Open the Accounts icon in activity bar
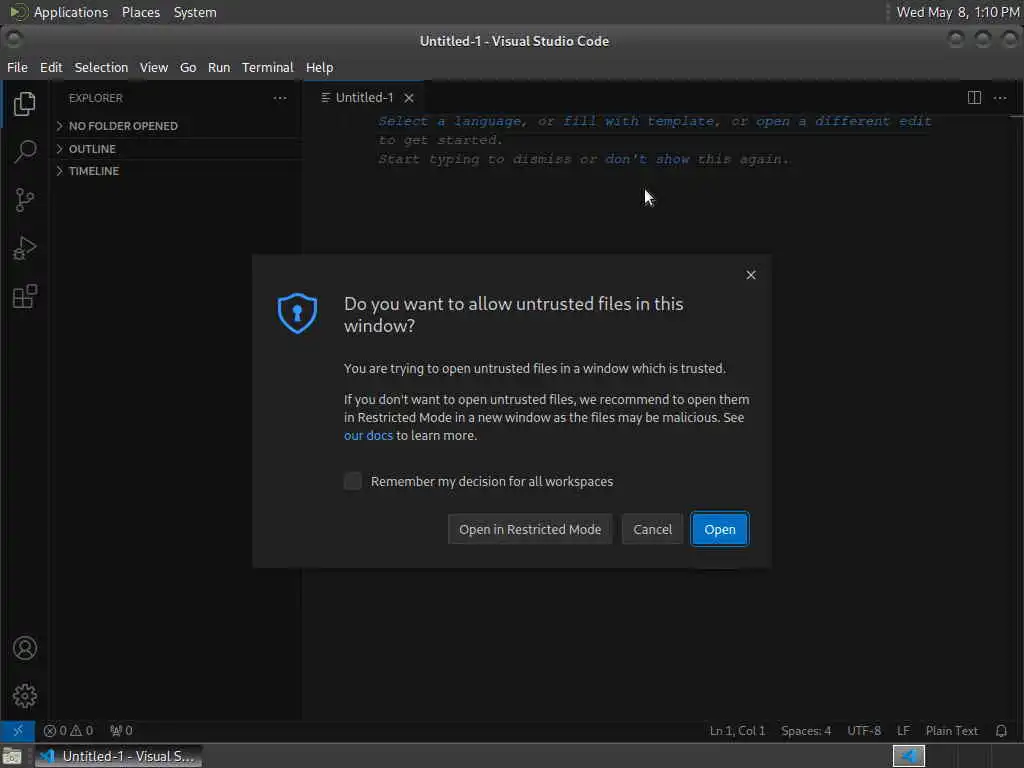The height and width of the screenshot is (768, 1024). coord(25,648)
